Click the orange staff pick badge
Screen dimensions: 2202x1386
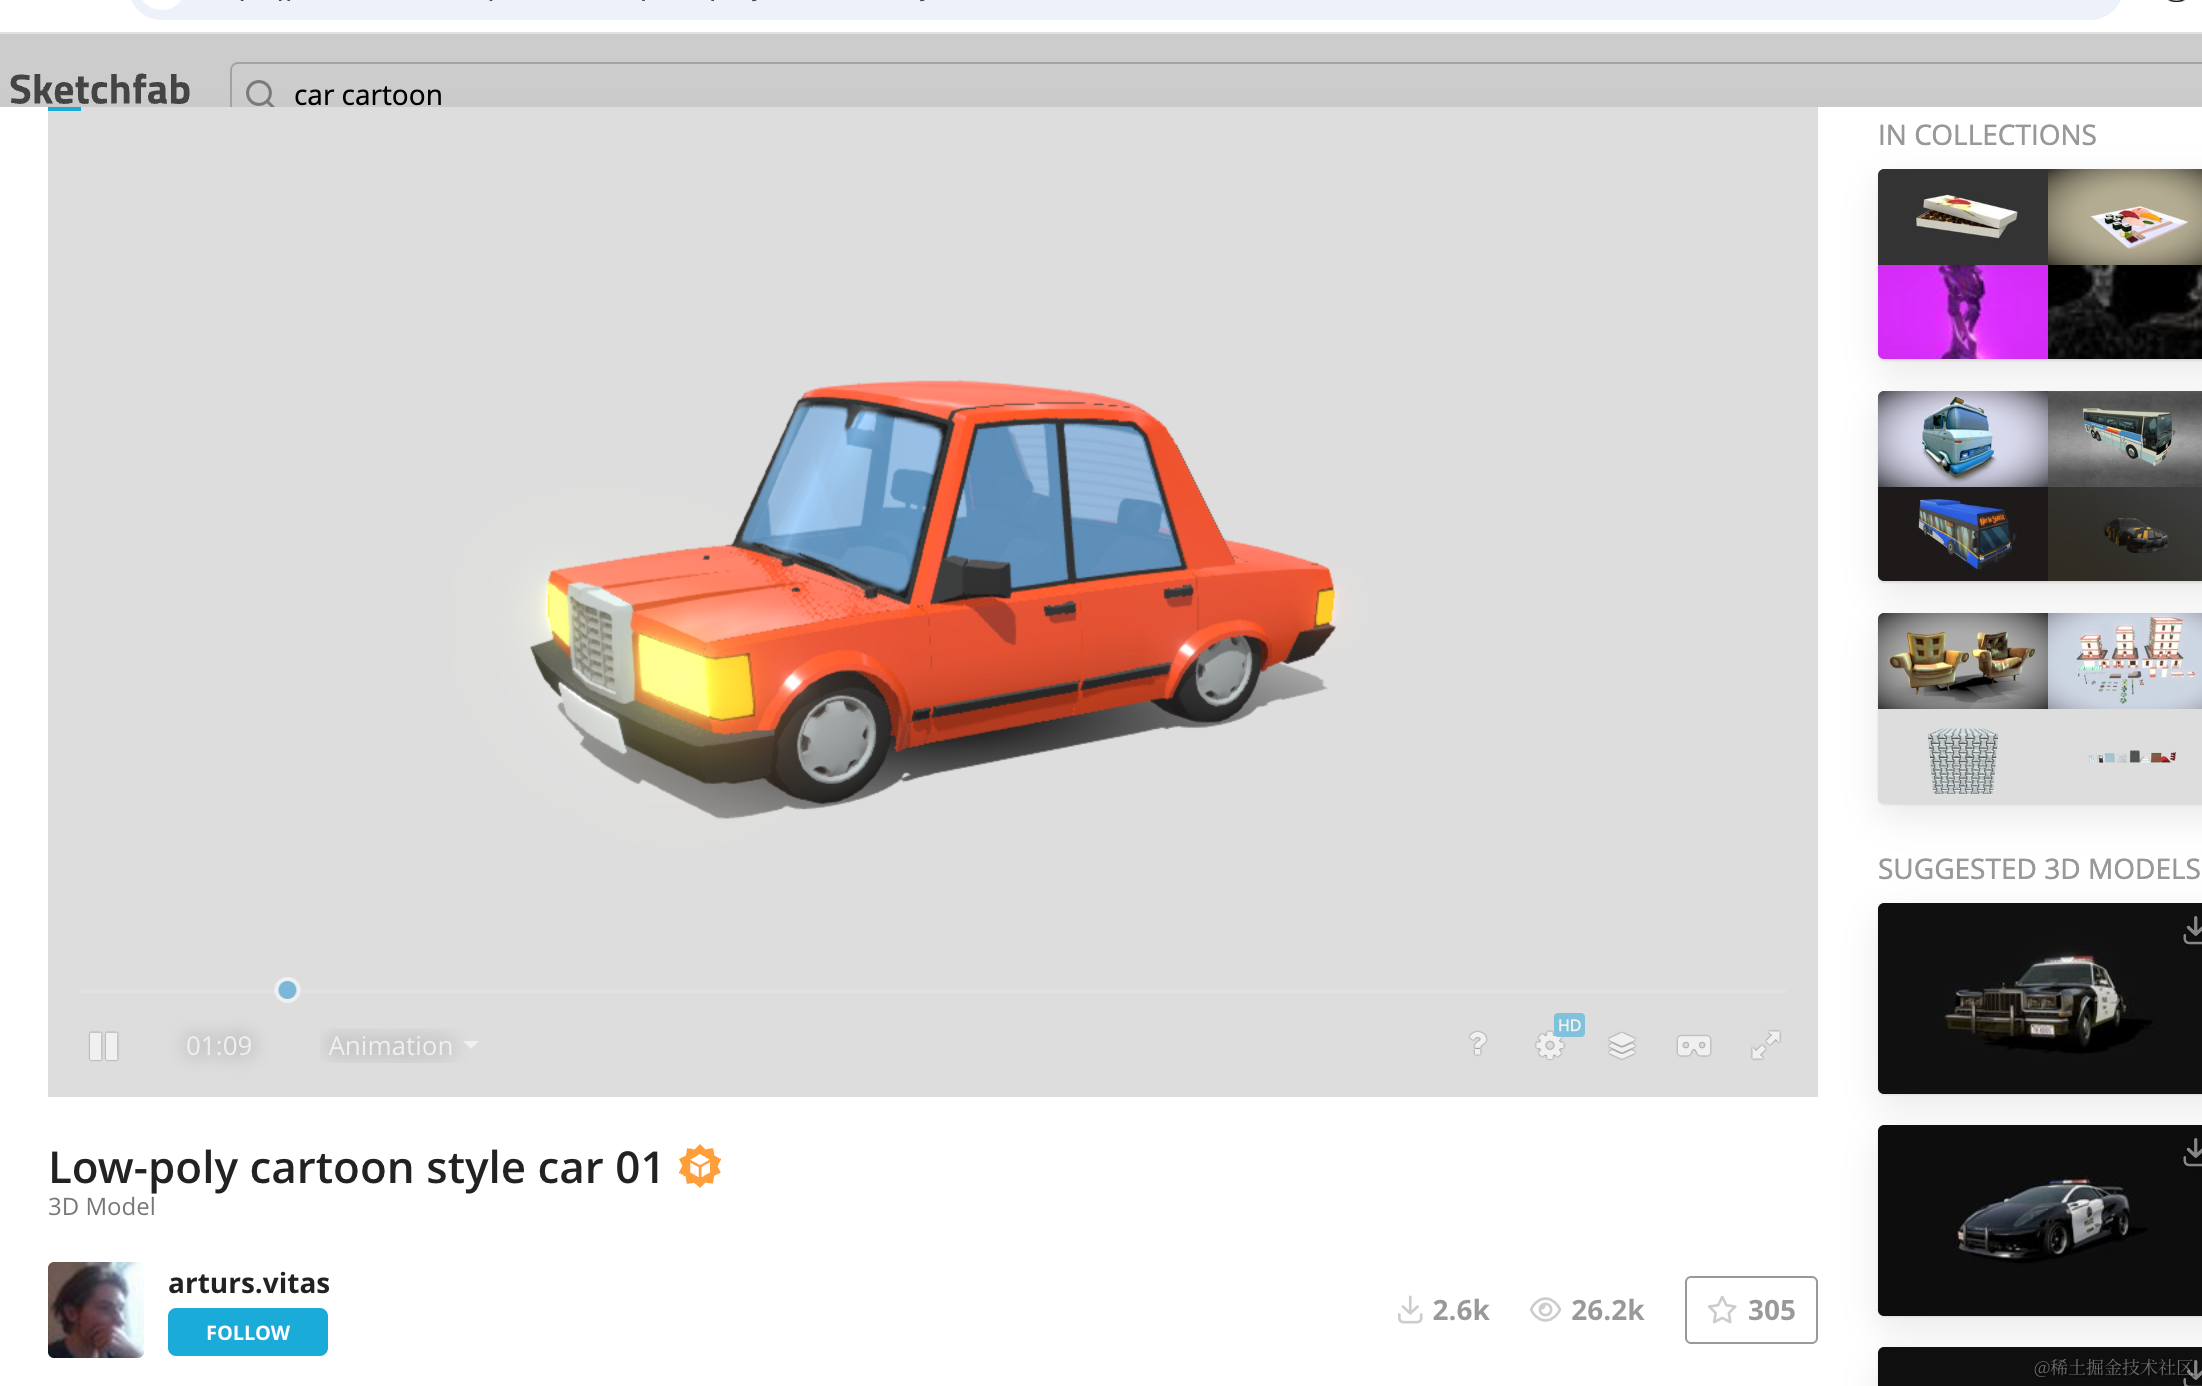[700, 1166]
